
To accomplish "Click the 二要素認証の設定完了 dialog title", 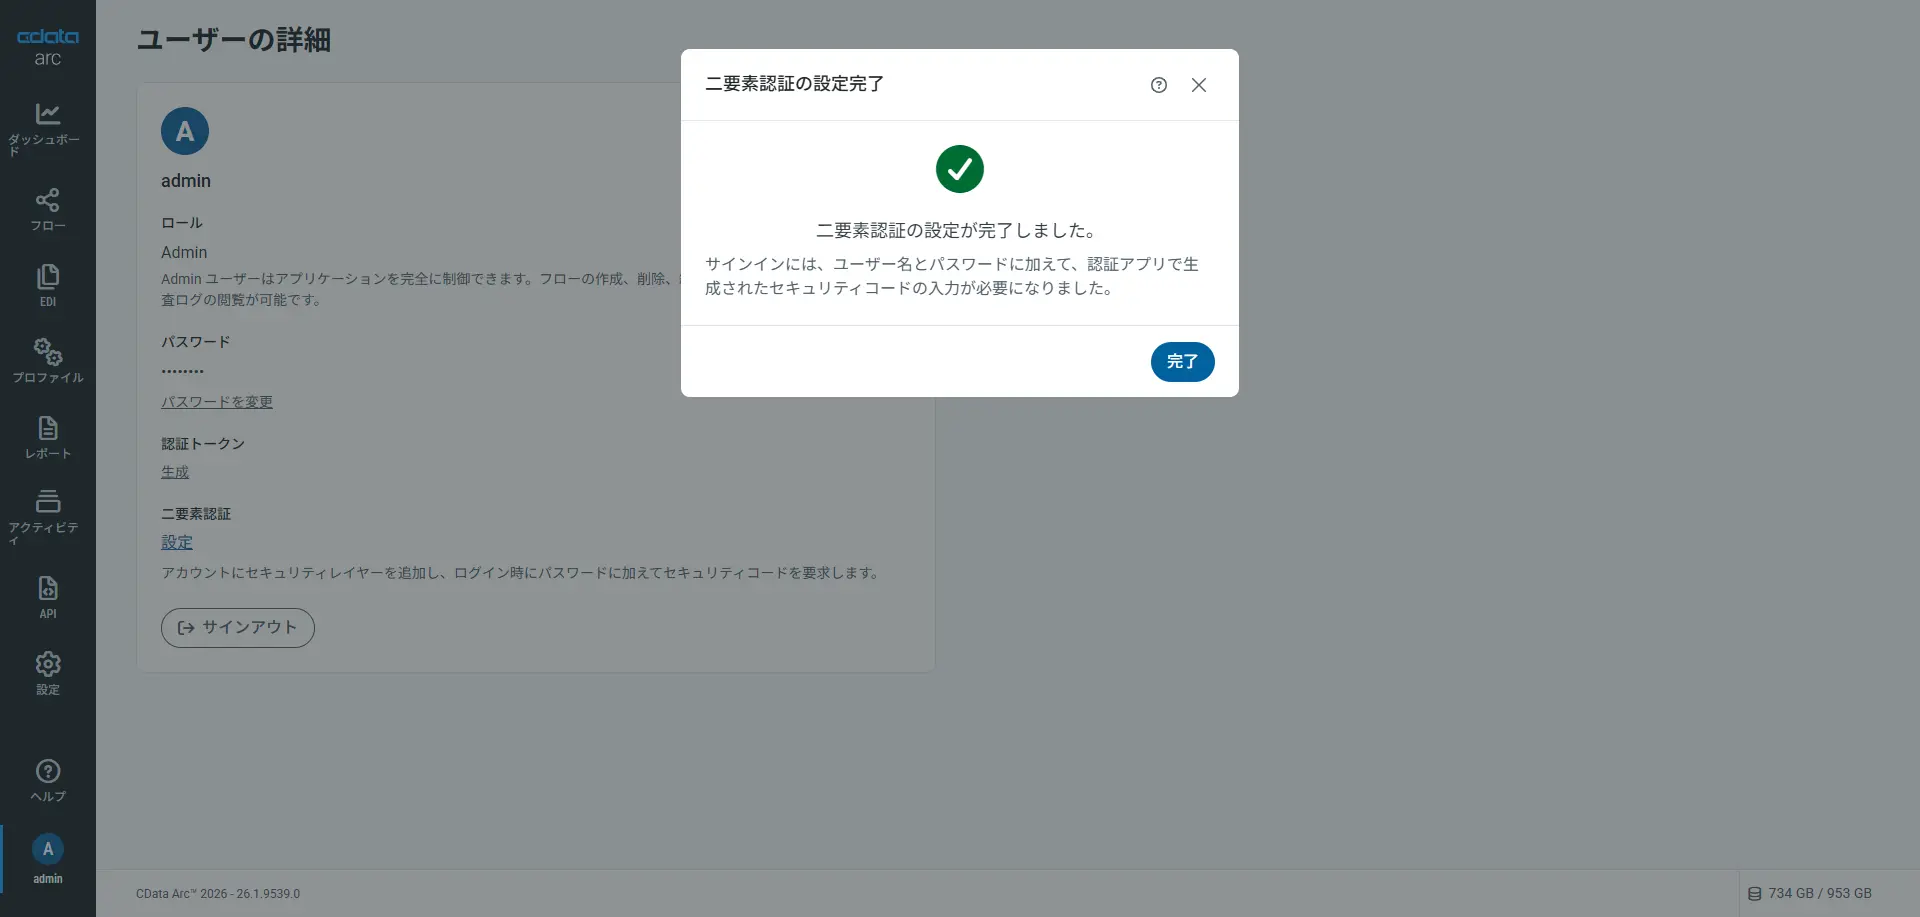I will point(794,84).
